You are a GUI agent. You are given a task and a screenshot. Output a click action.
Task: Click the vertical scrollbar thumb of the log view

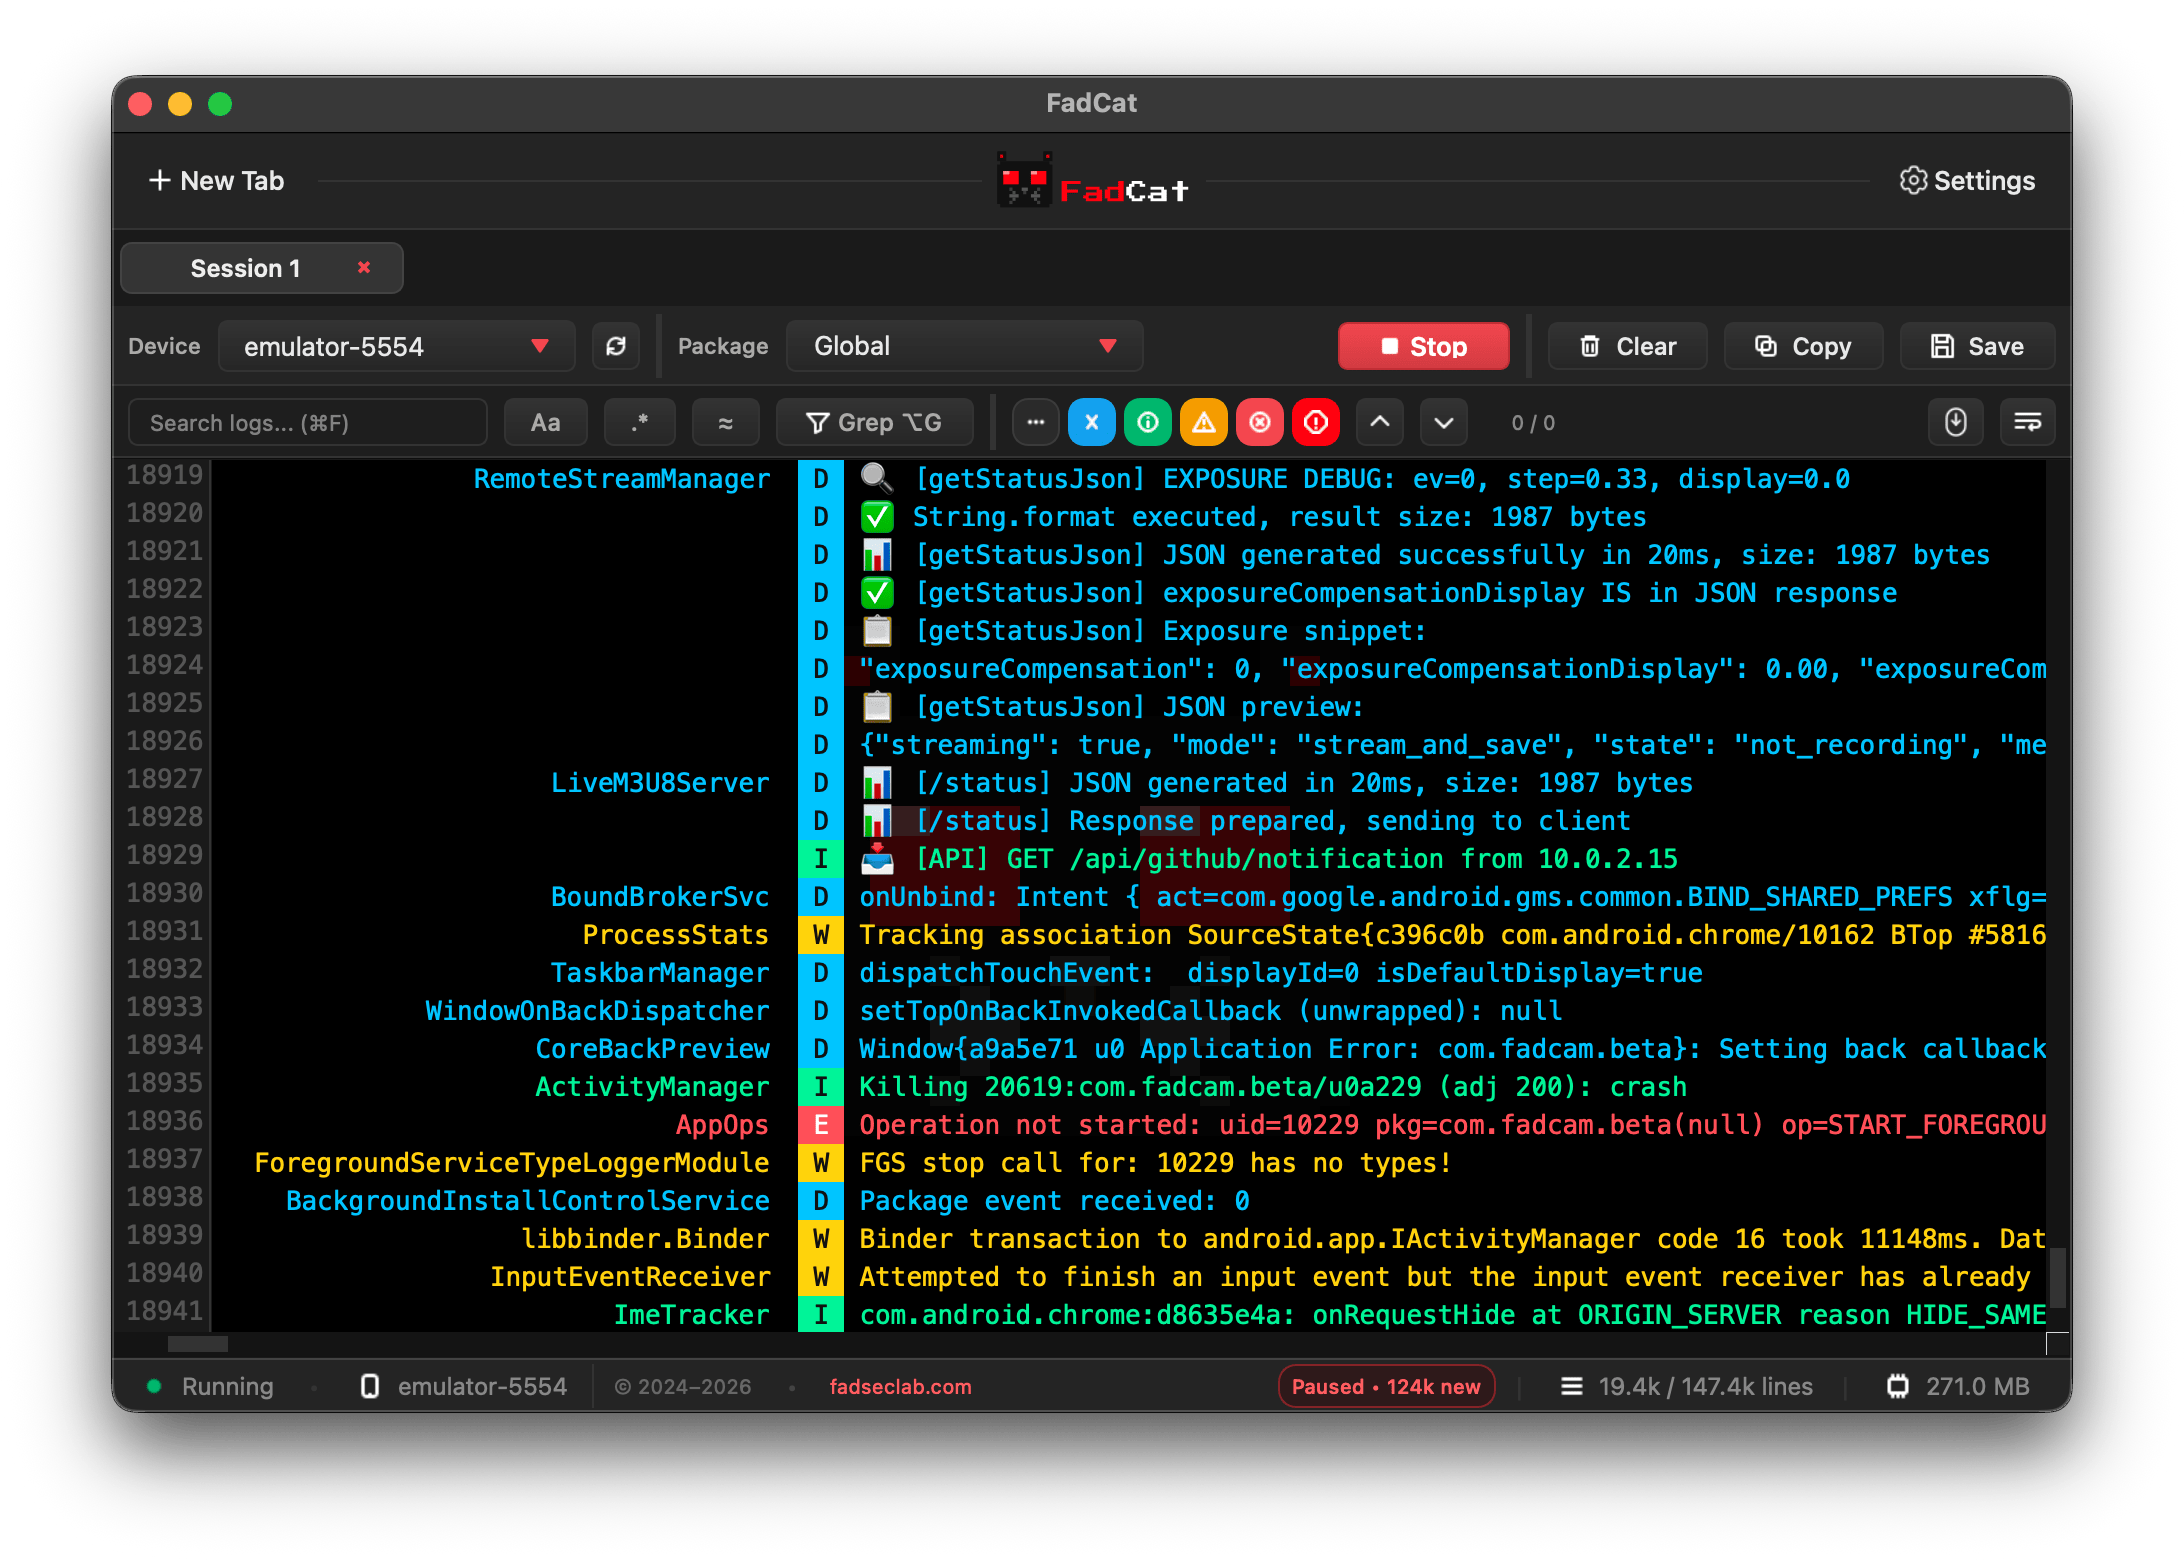point(2057,1277)
